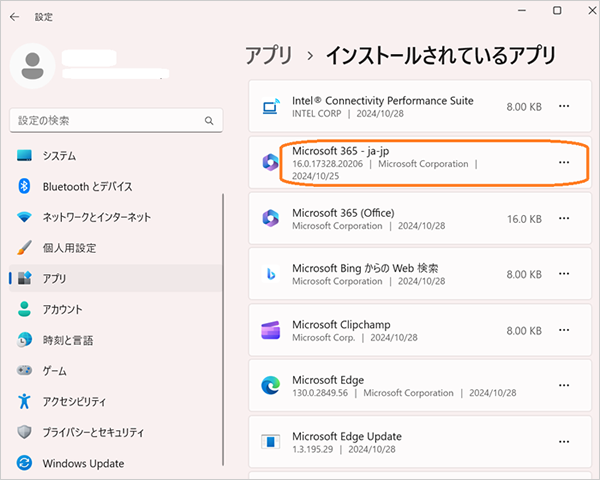Open more options for Microsoft 365 - ja-jp

click(564, 162)
